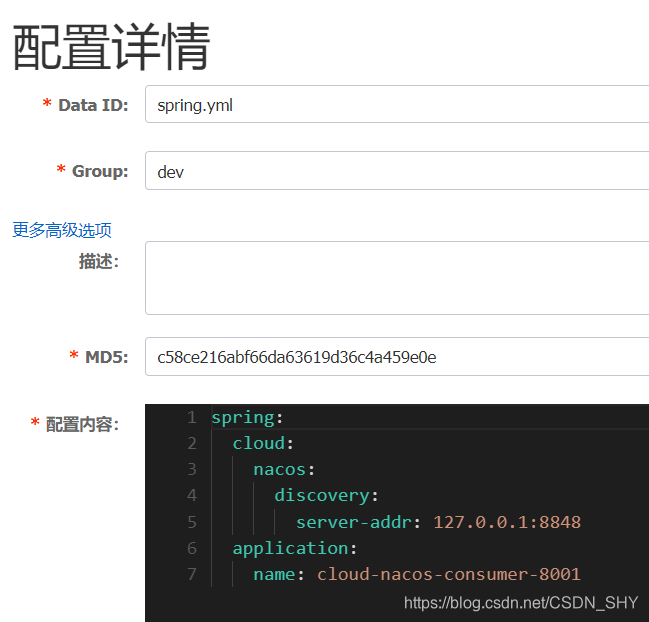
Task: Click the 配置详情 page heading
Action: (x=112, y=46)
